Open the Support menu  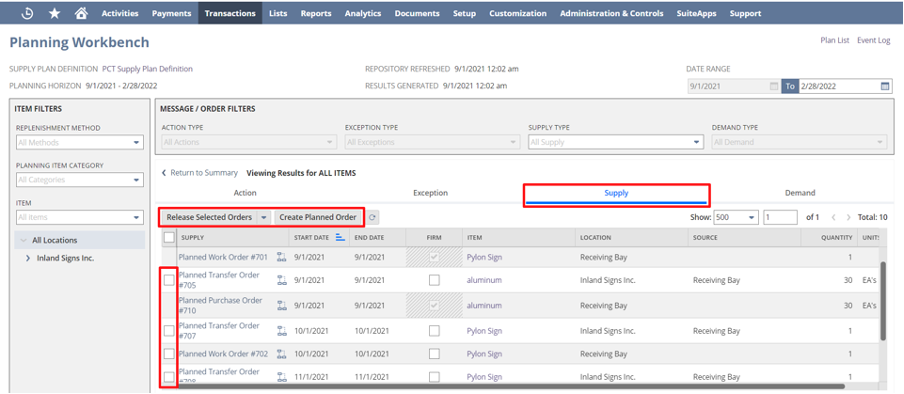pyautogui.click(x=745, y=13)
